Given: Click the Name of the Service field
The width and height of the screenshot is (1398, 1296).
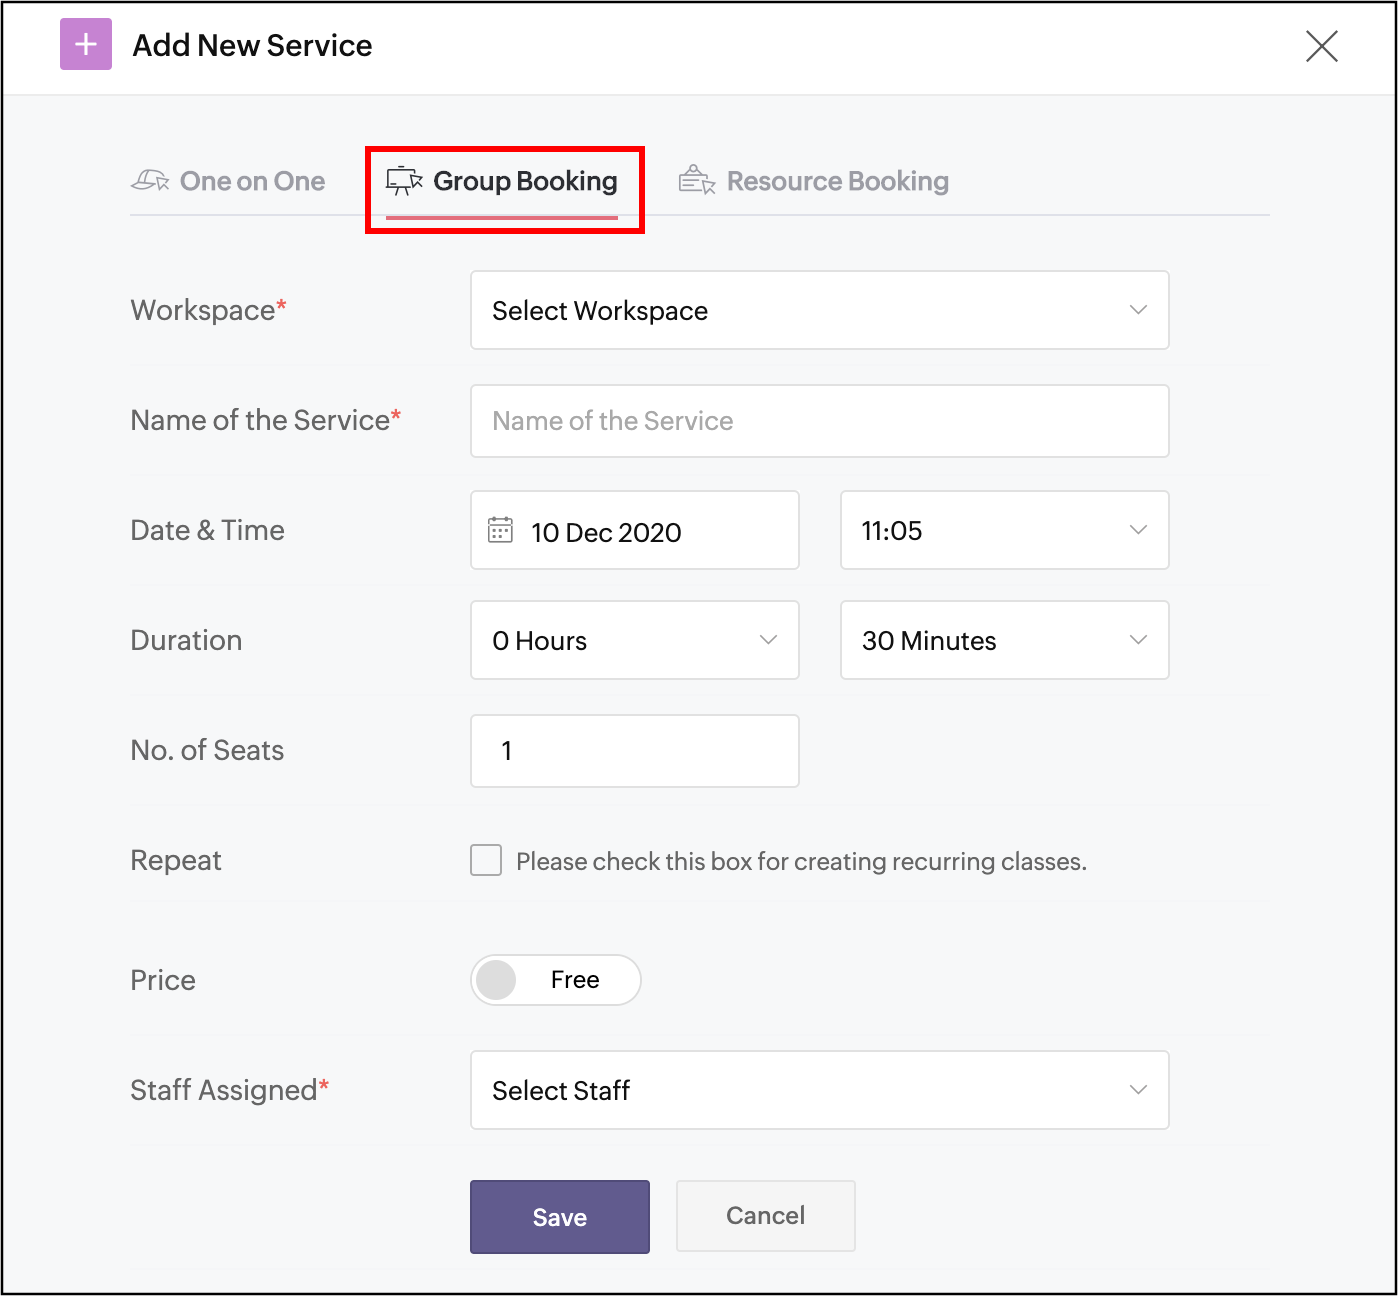Looking at the screenshot, I should 819,421.
